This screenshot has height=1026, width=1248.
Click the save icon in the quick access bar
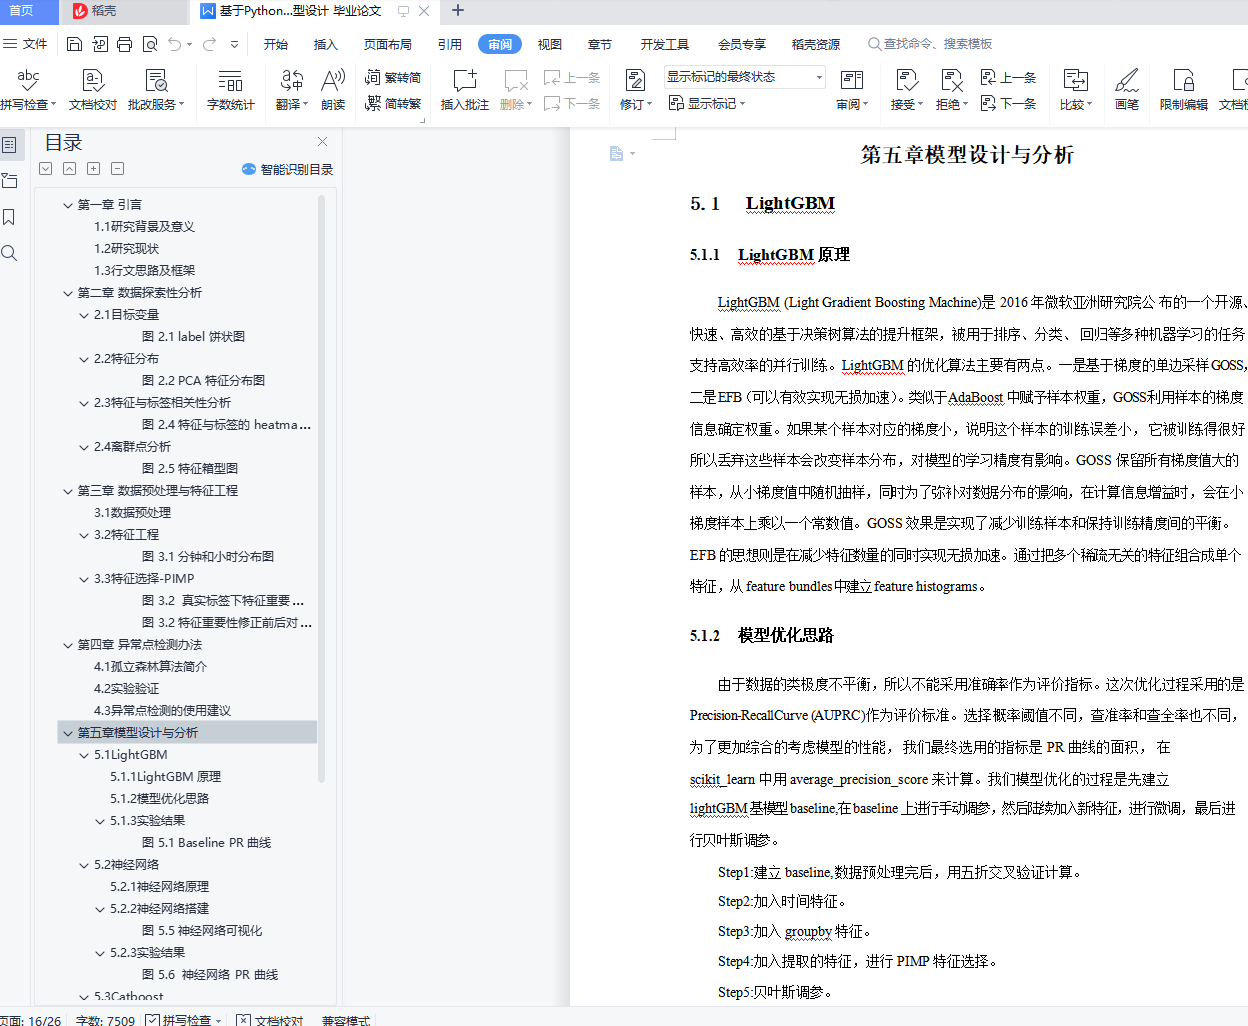click(75, 44)
